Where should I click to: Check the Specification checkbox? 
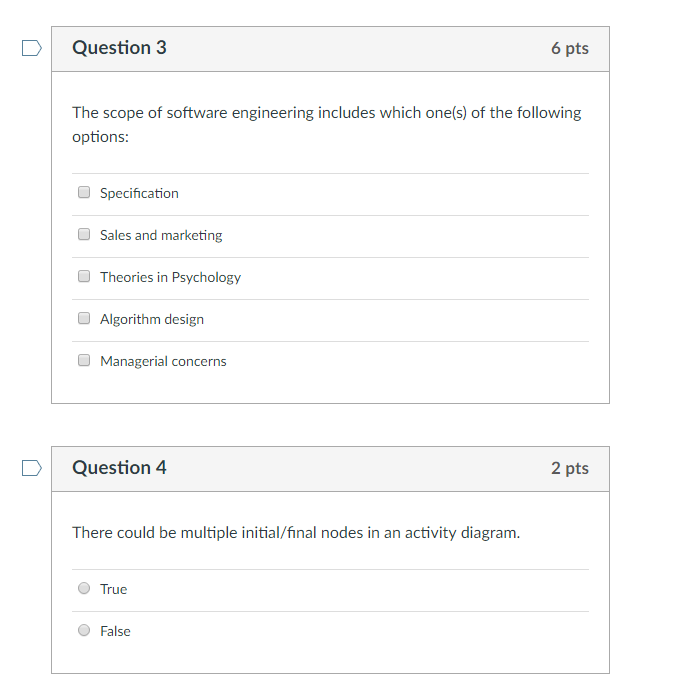coord(84,193)
